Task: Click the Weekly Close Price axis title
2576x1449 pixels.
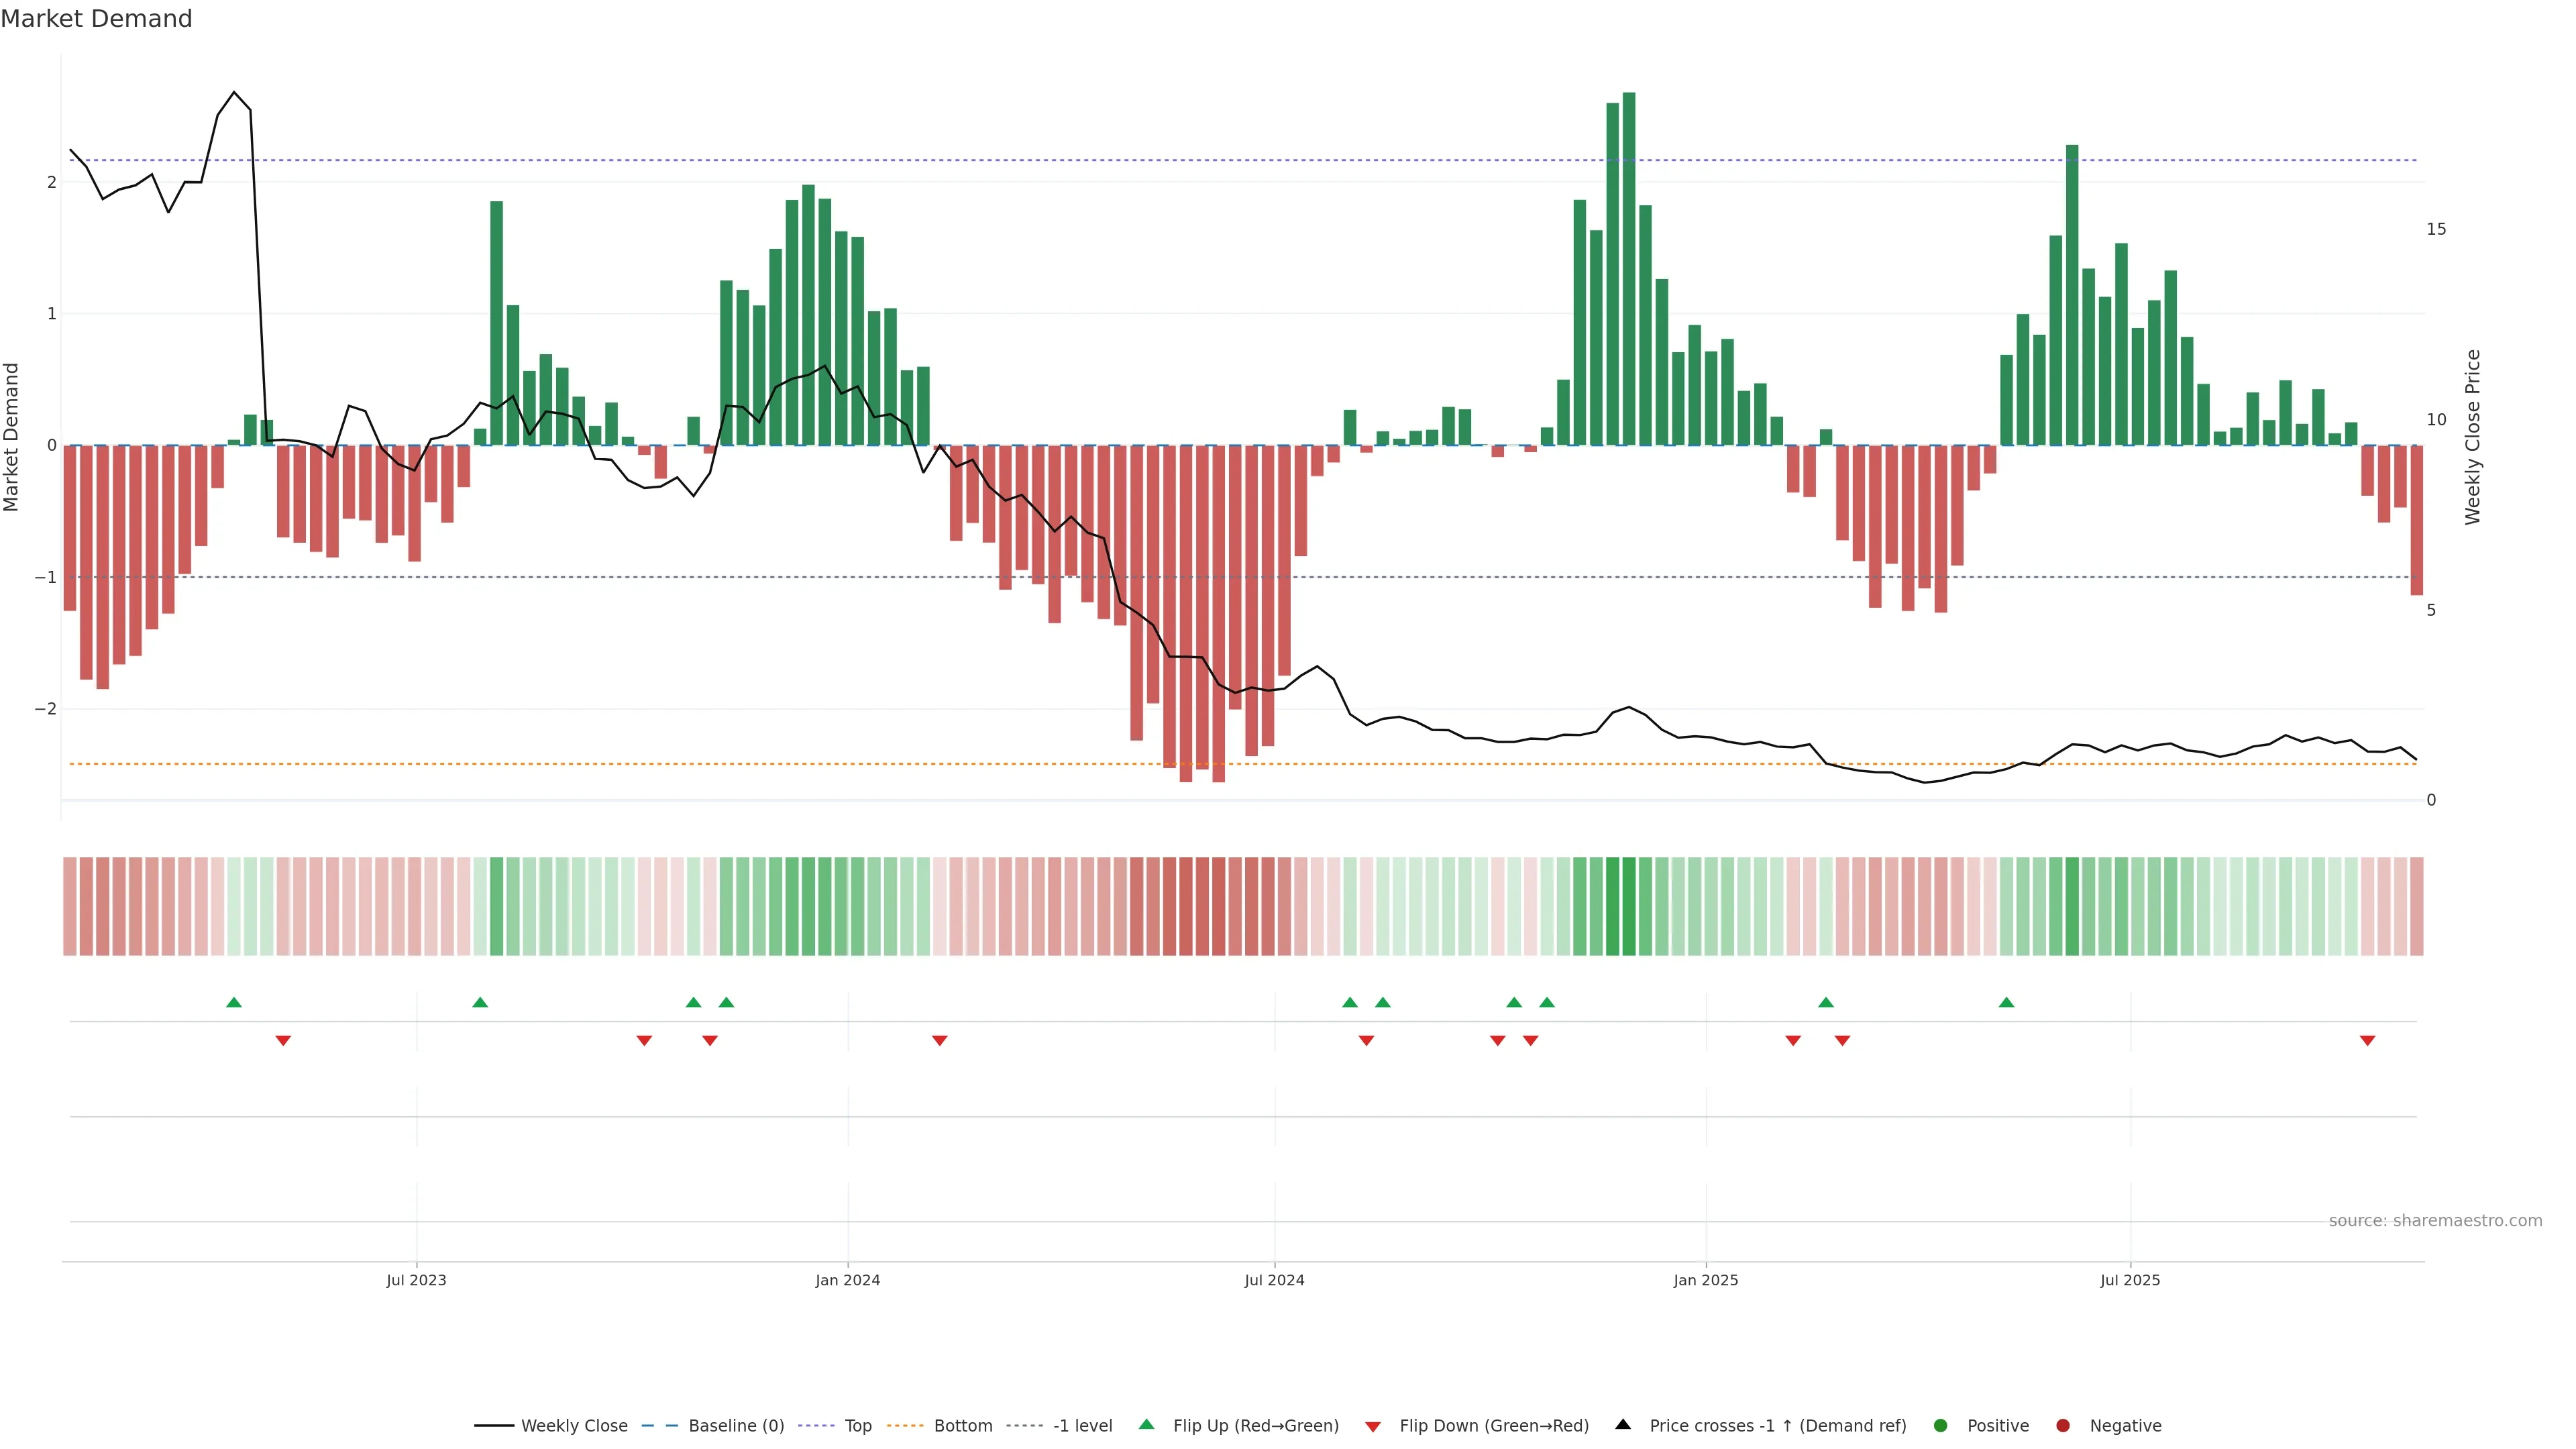Action: [x=2472, y=437]
